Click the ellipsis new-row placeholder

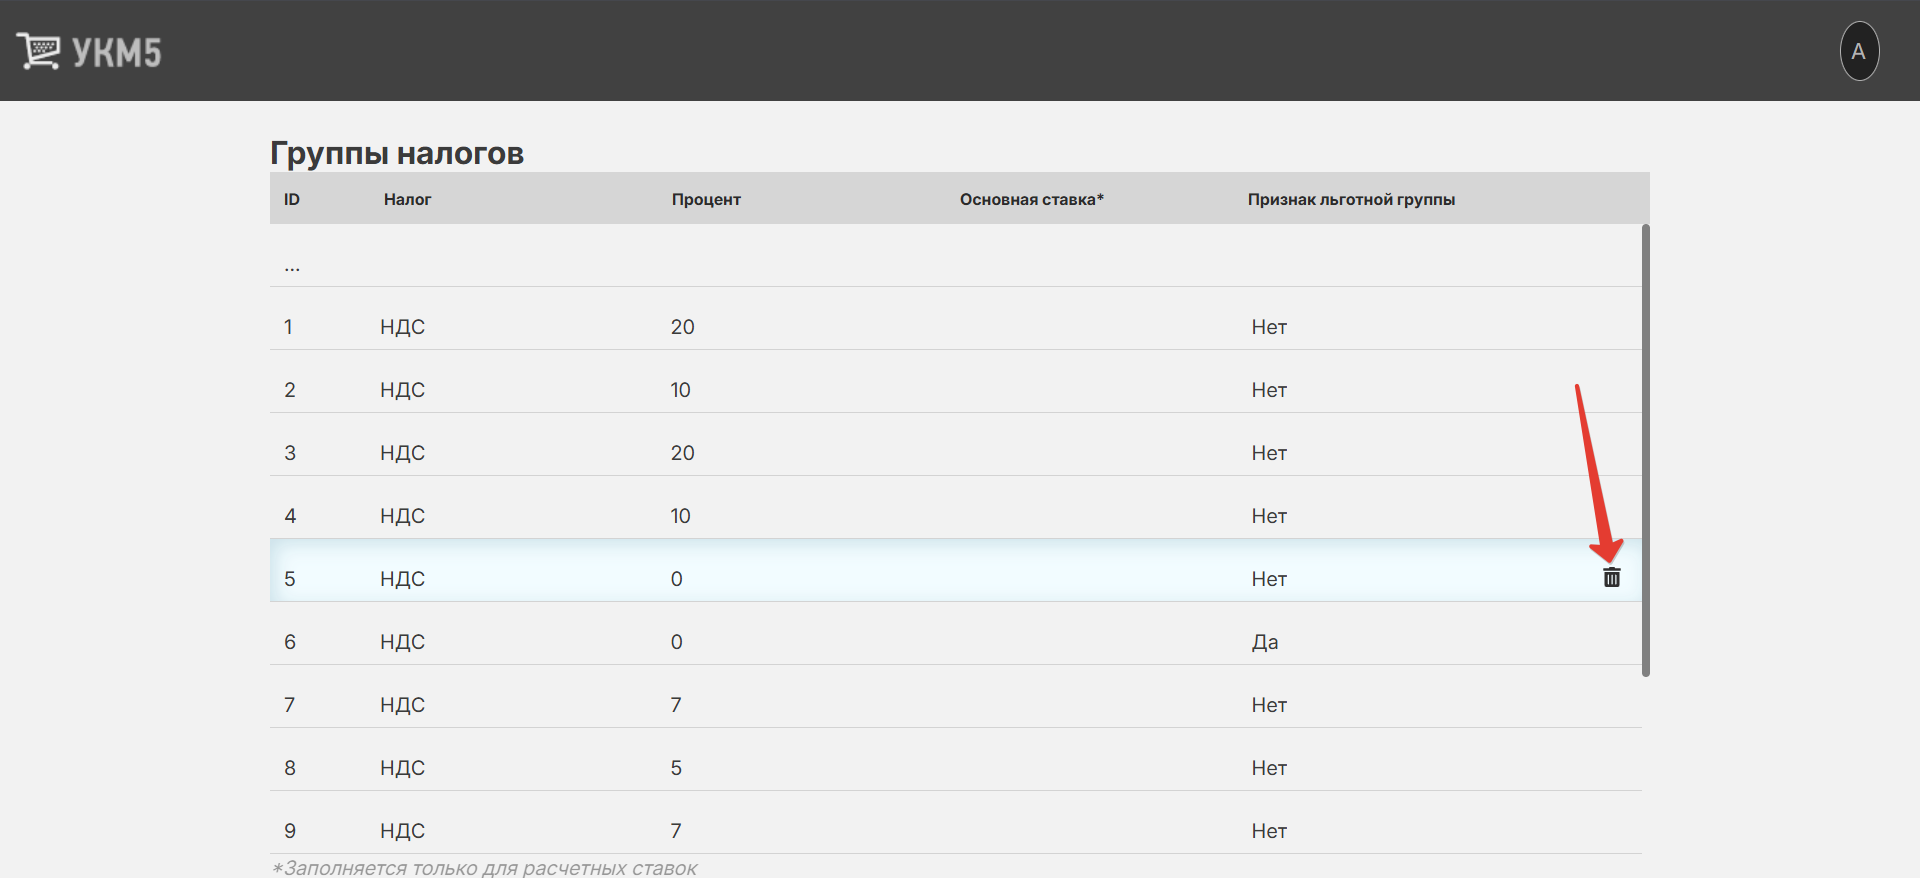[x=292, y=266]
